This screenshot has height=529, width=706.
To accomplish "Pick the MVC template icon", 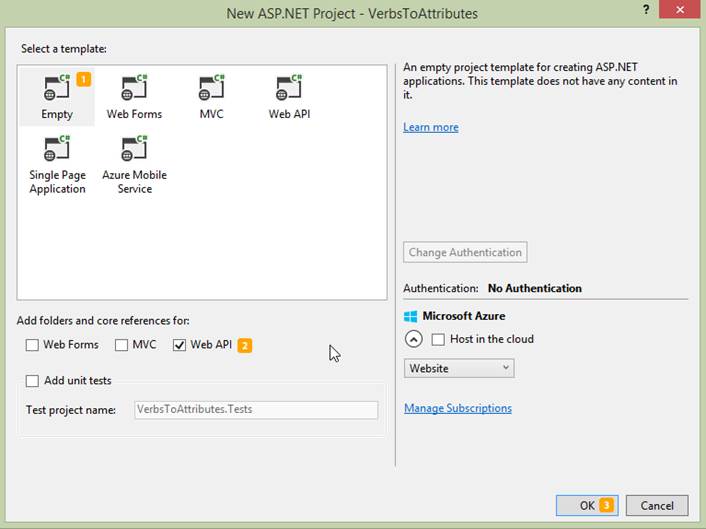I will [211, 89].
